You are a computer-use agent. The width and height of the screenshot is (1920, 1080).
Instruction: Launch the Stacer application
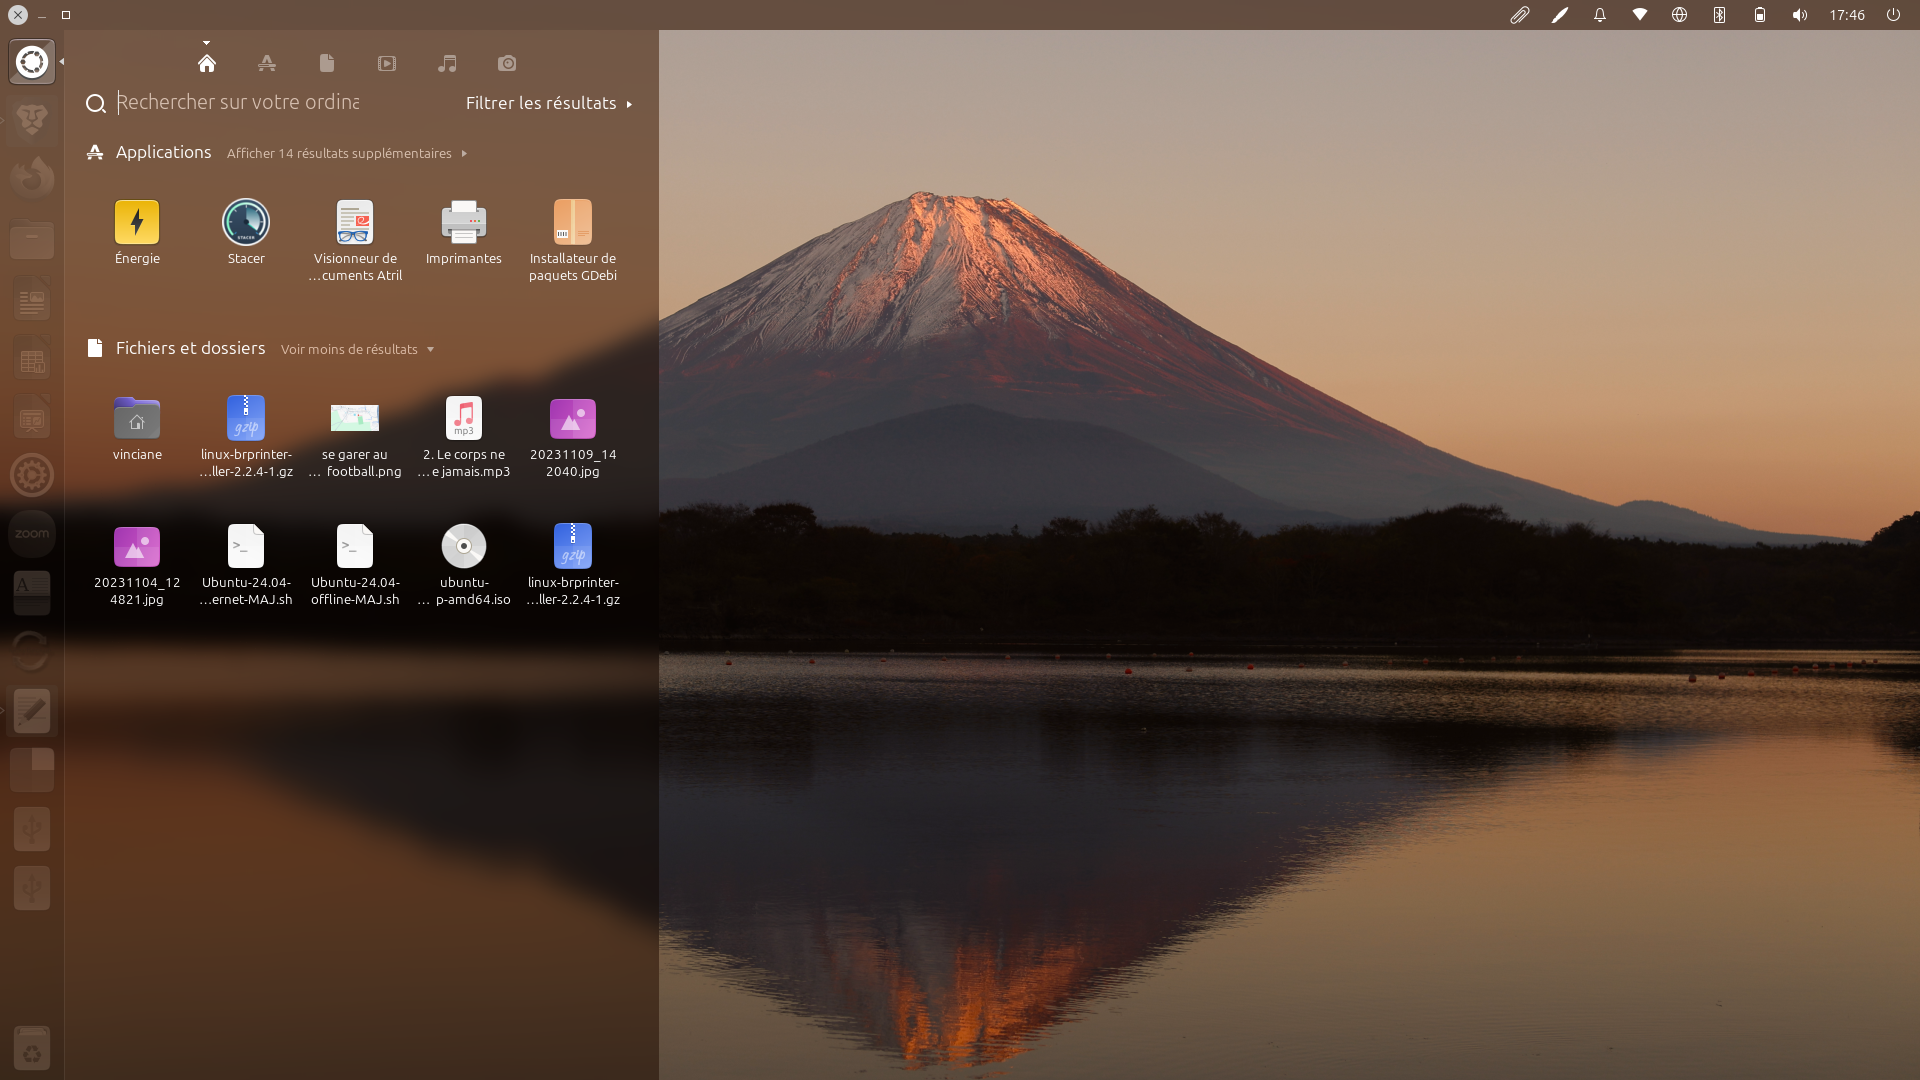[x=246, y=223]
